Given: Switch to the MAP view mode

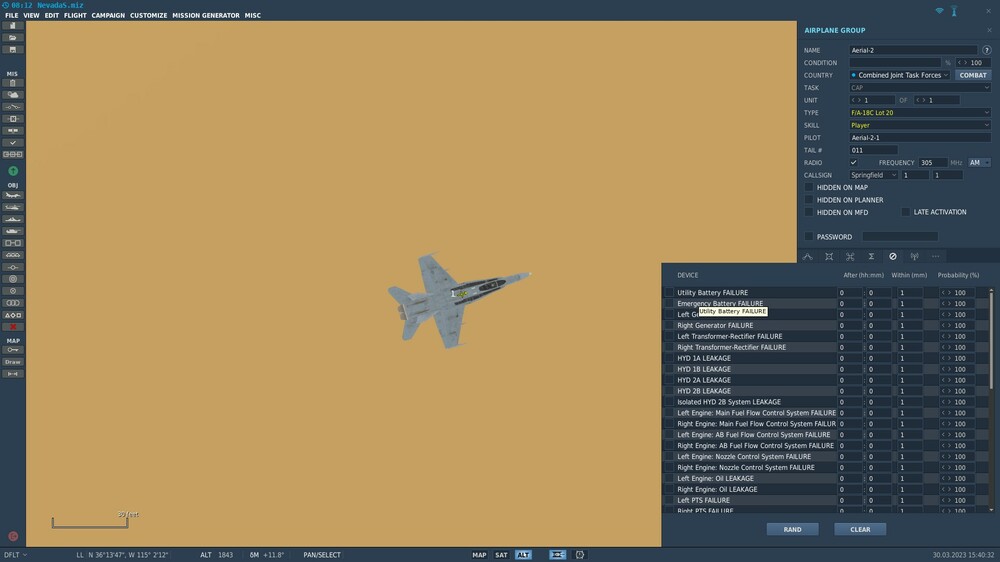Looking at the screenshot, I should coord(479,555).
